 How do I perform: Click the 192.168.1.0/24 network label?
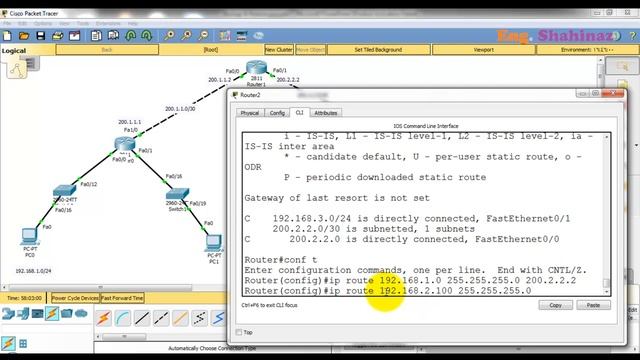click(x=33, y=271)
